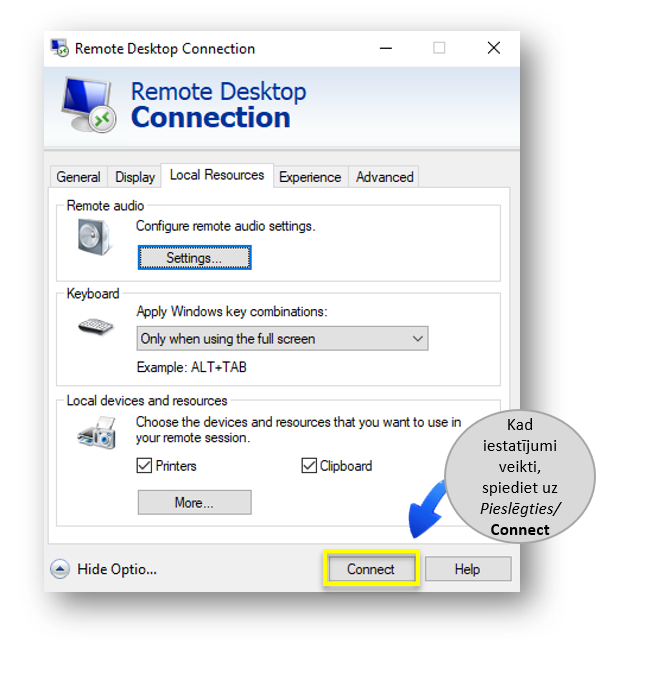Click the keyboard icon
The height and width of the screenshot is (700, 654).
point(96,326)
